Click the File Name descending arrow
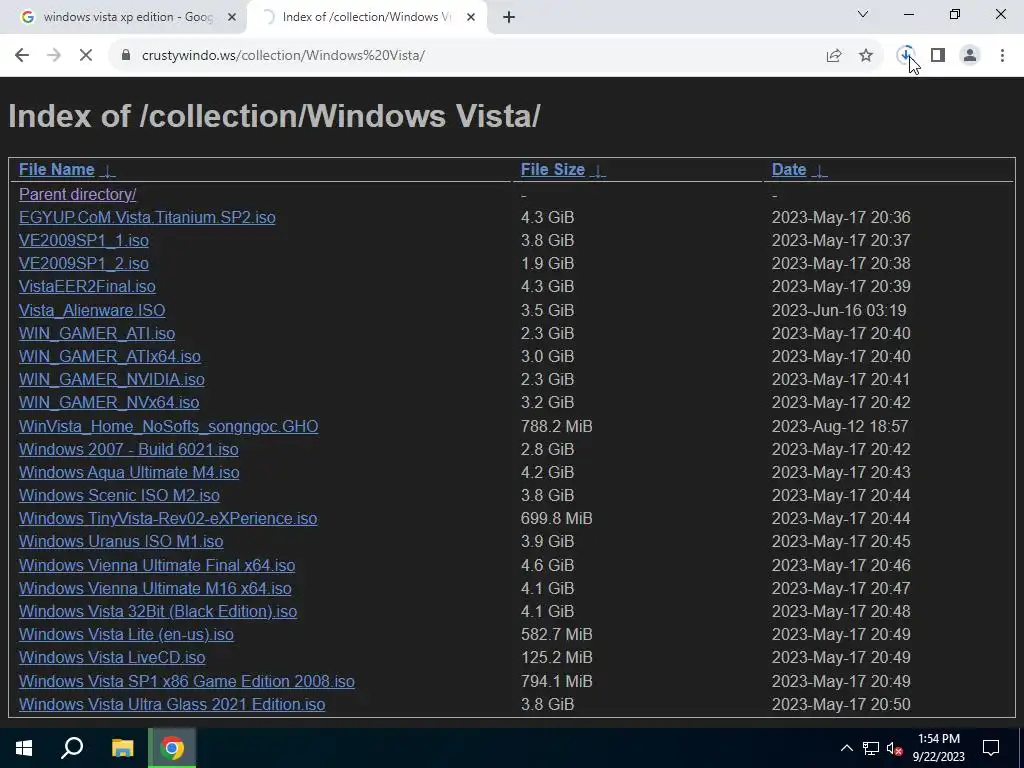1024x768 pixels. click(x=108, y=172)
